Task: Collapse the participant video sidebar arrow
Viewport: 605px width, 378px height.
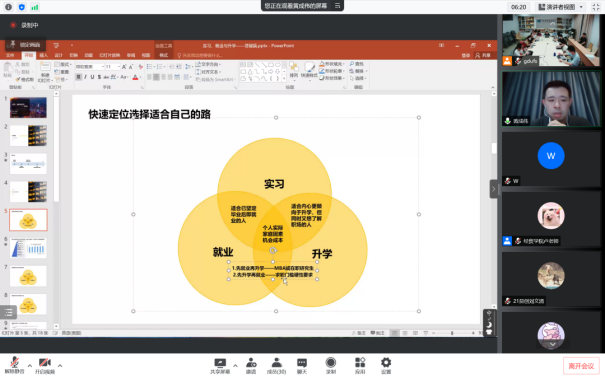Action: tap(493, 189)
